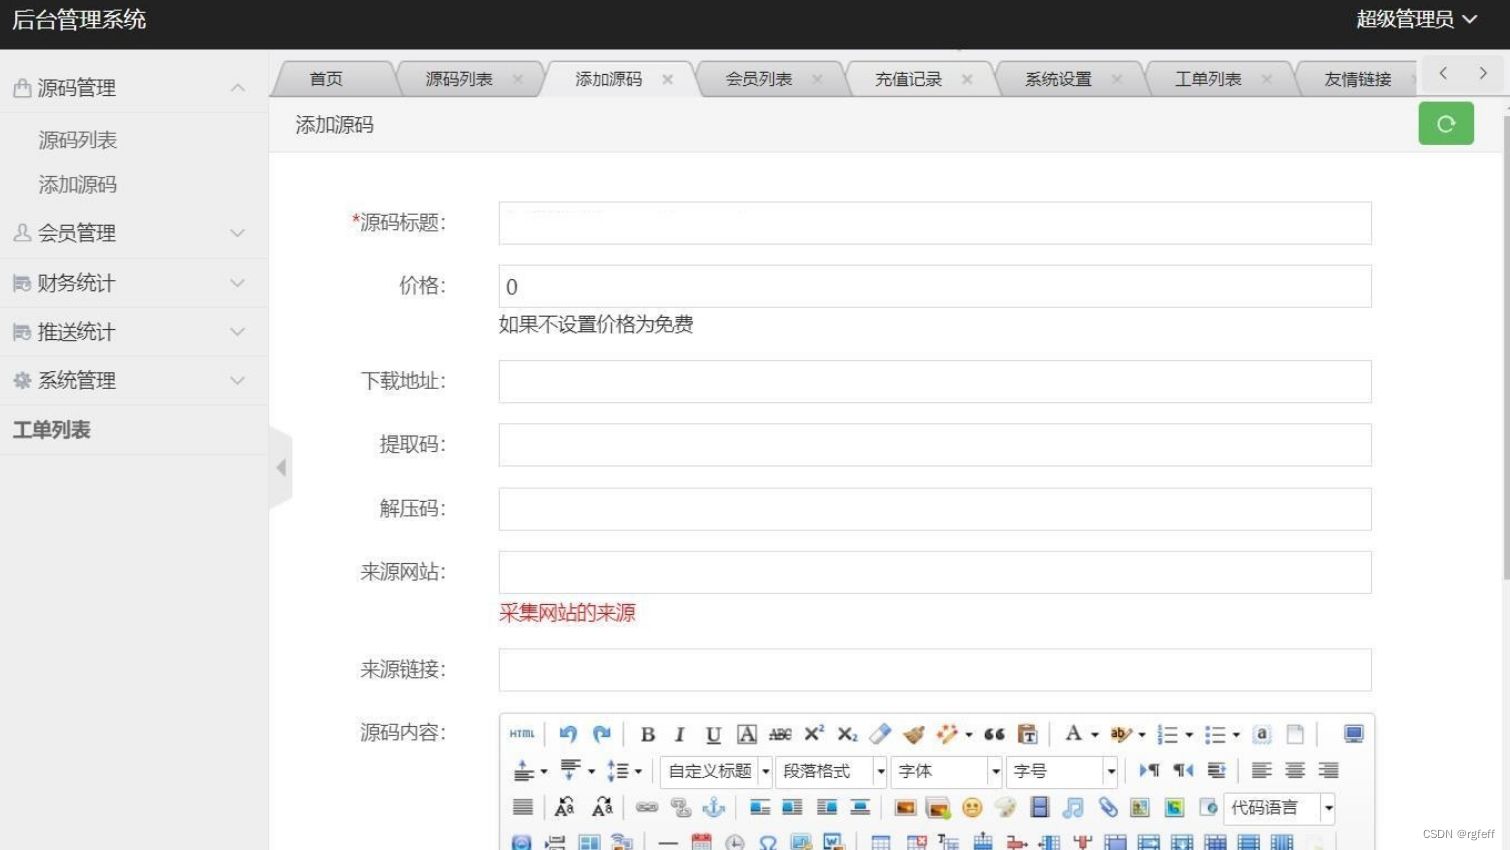This screenshot has width=1510, height=850.
Task: Click the green refresh button at top right
Action: click(1446, 123)
